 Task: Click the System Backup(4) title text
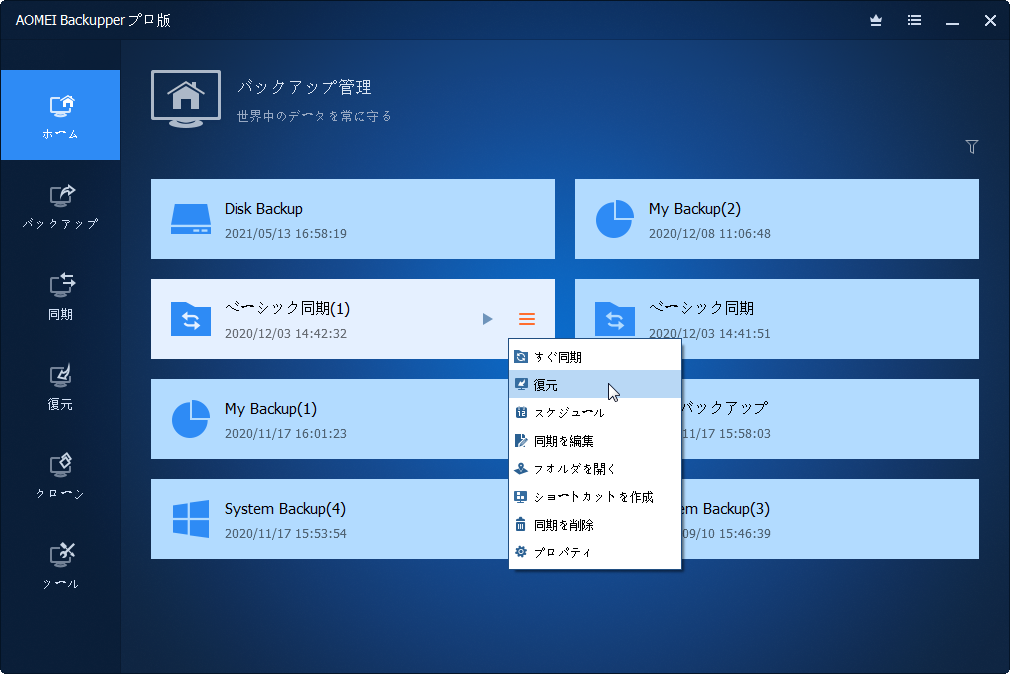click(285, 509)
